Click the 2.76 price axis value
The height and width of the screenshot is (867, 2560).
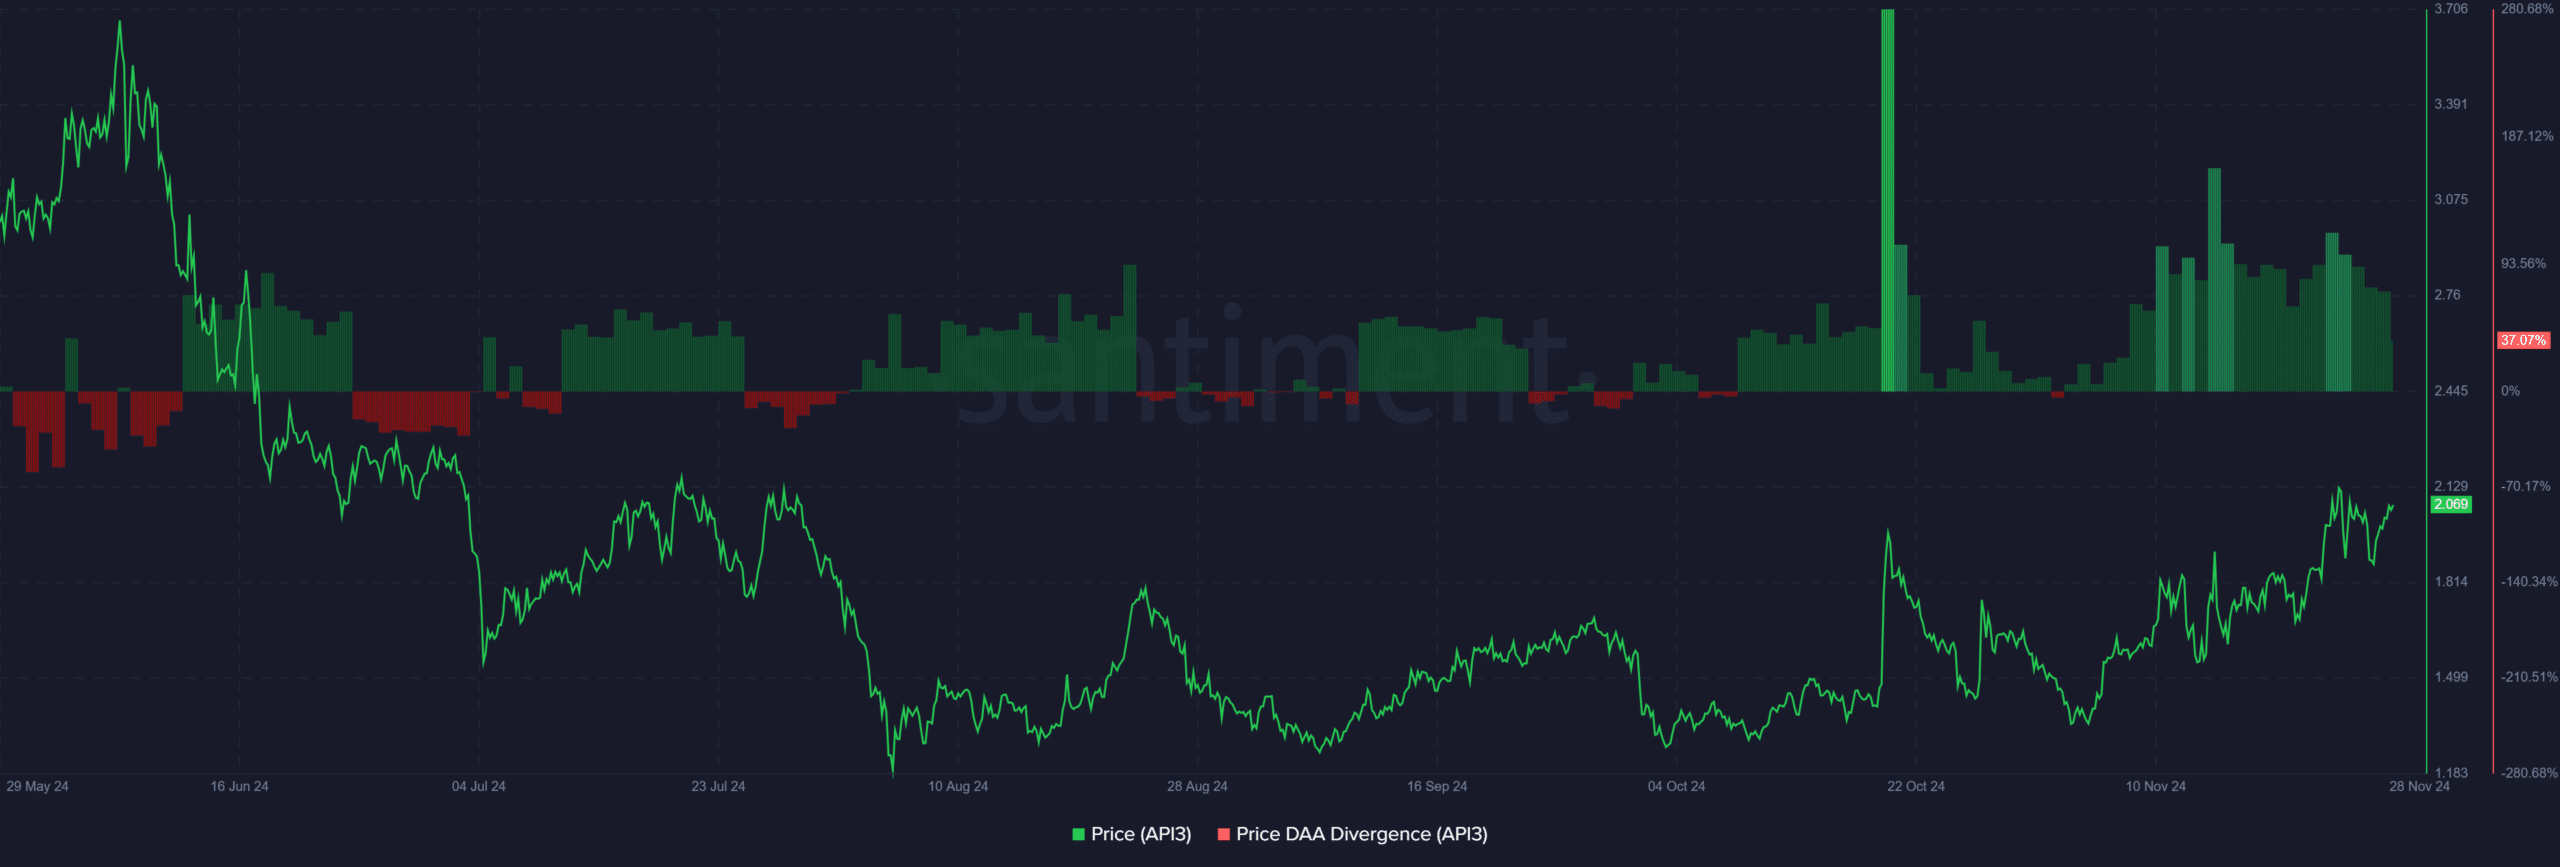pos(2447,295)
